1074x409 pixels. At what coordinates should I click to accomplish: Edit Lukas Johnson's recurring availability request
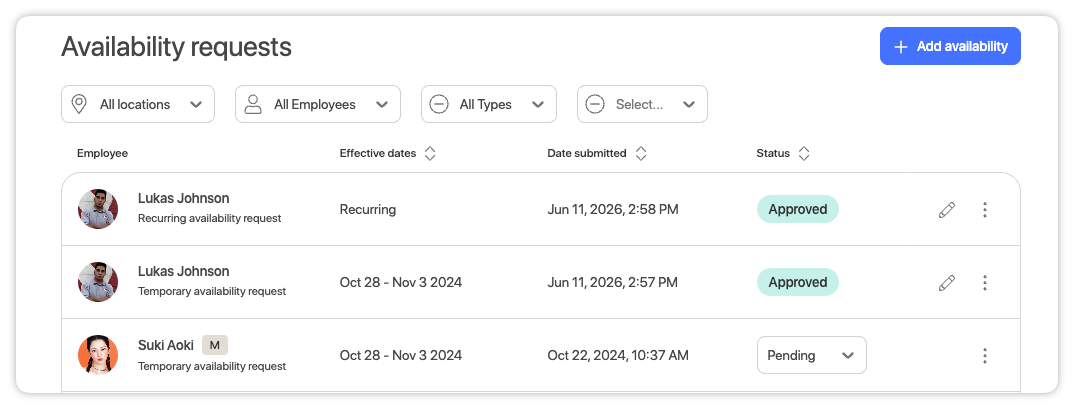coord(947,210)
